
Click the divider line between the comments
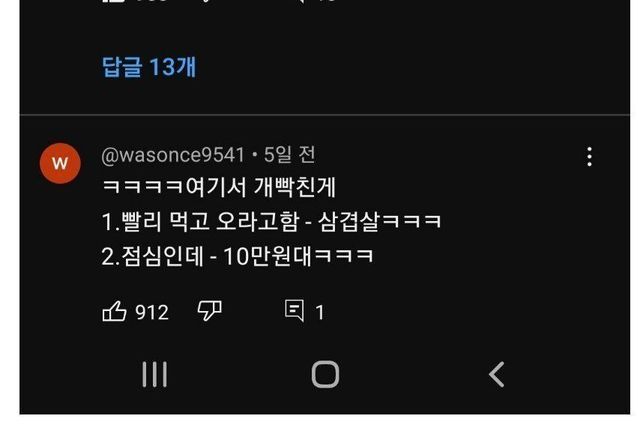tap(324, 115)
